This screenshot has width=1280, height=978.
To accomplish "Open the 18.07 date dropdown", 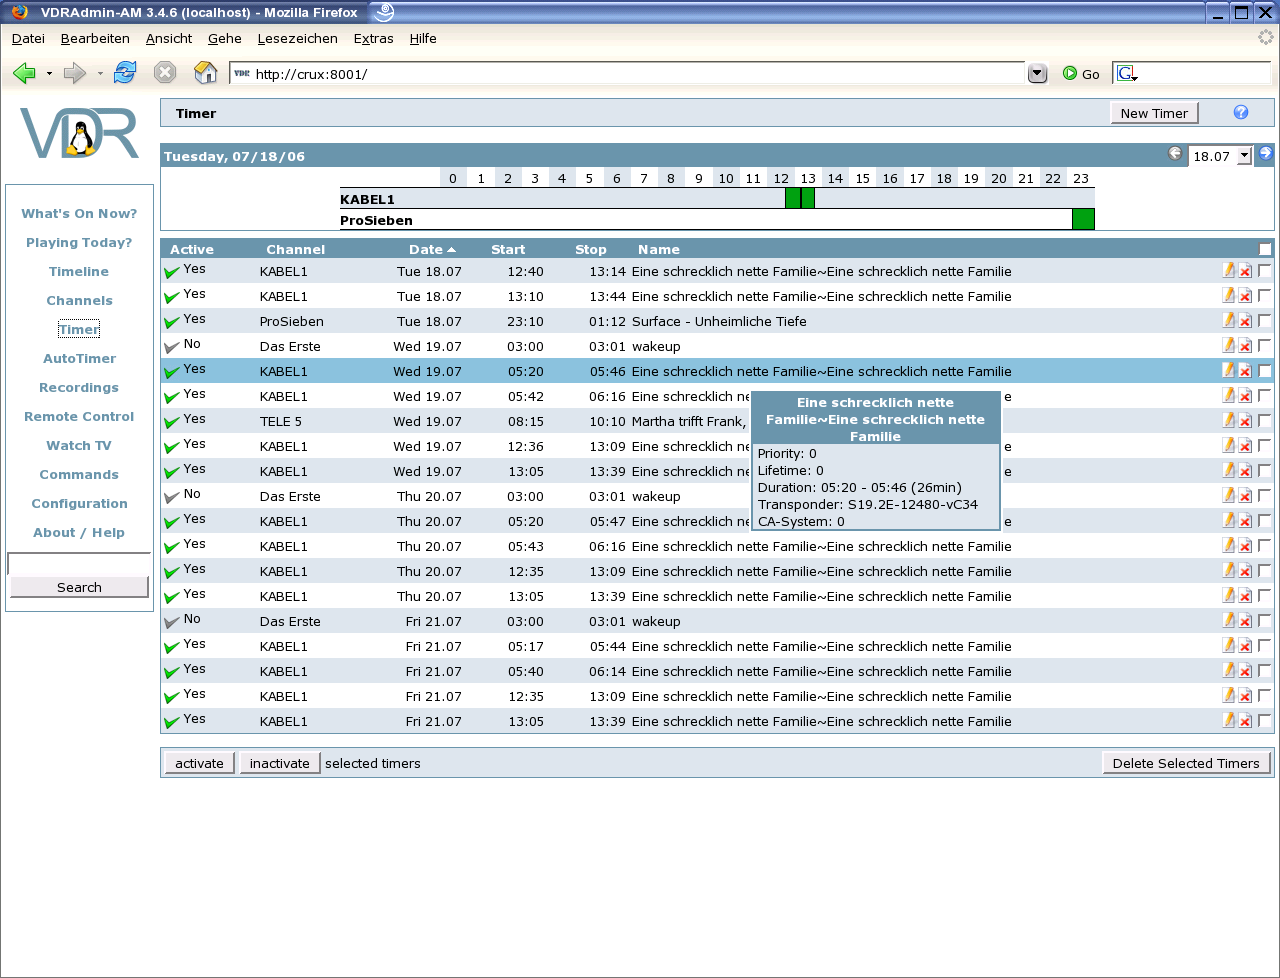I will click(1244, 156).
